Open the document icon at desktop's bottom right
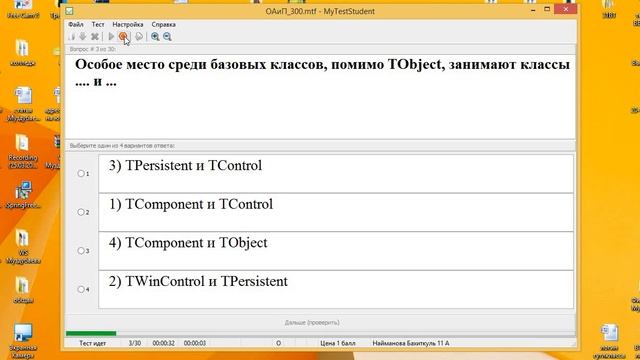The image size is (640, 360). pos(610,341)
